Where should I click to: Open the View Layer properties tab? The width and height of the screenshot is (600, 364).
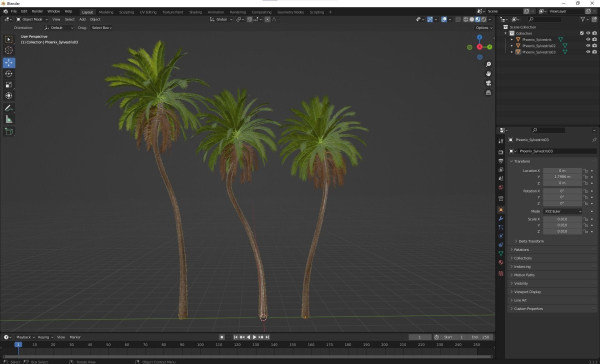501,170
